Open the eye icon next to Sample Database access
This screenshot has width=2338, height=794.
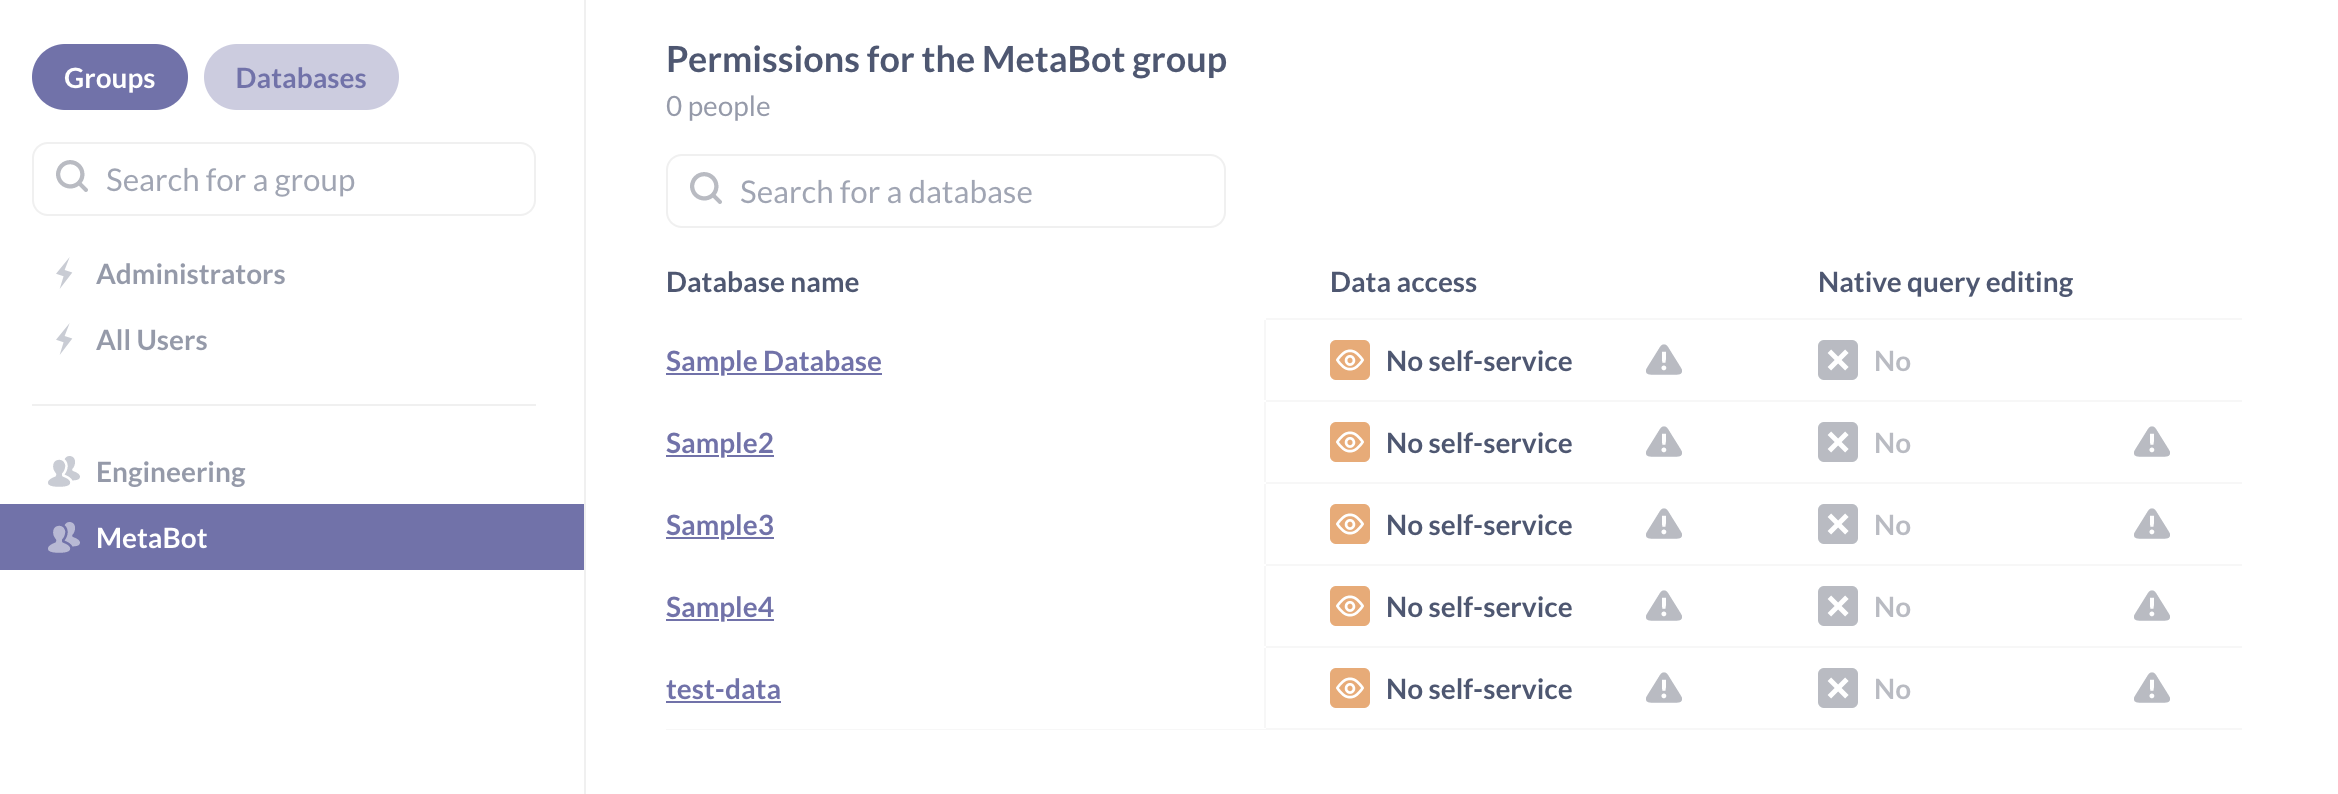(x=1349, y=360)
